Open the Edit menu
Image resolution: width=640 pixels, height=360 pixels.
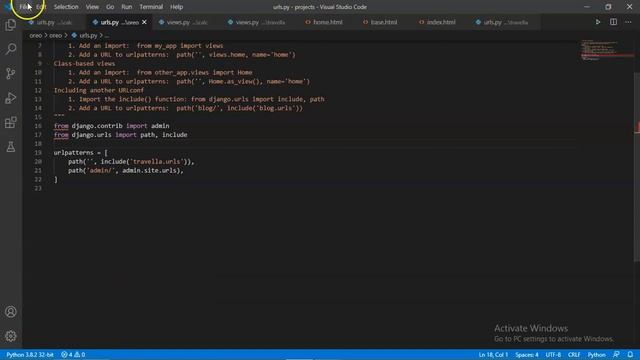[41, 7]
